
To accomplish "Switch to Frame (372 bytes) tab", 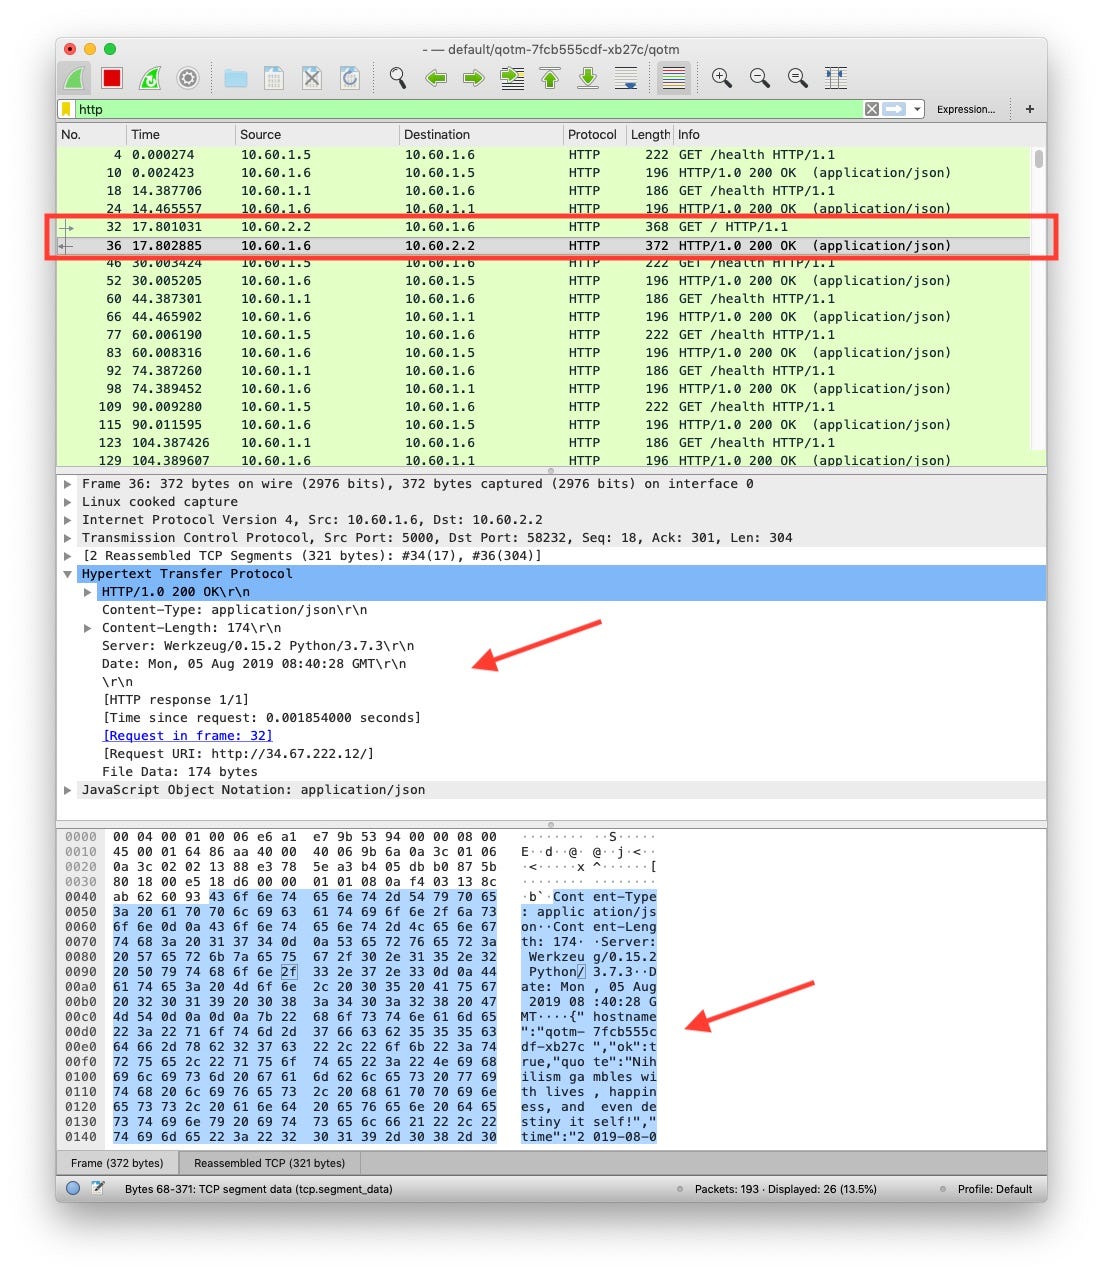I will click(117, 1163).
